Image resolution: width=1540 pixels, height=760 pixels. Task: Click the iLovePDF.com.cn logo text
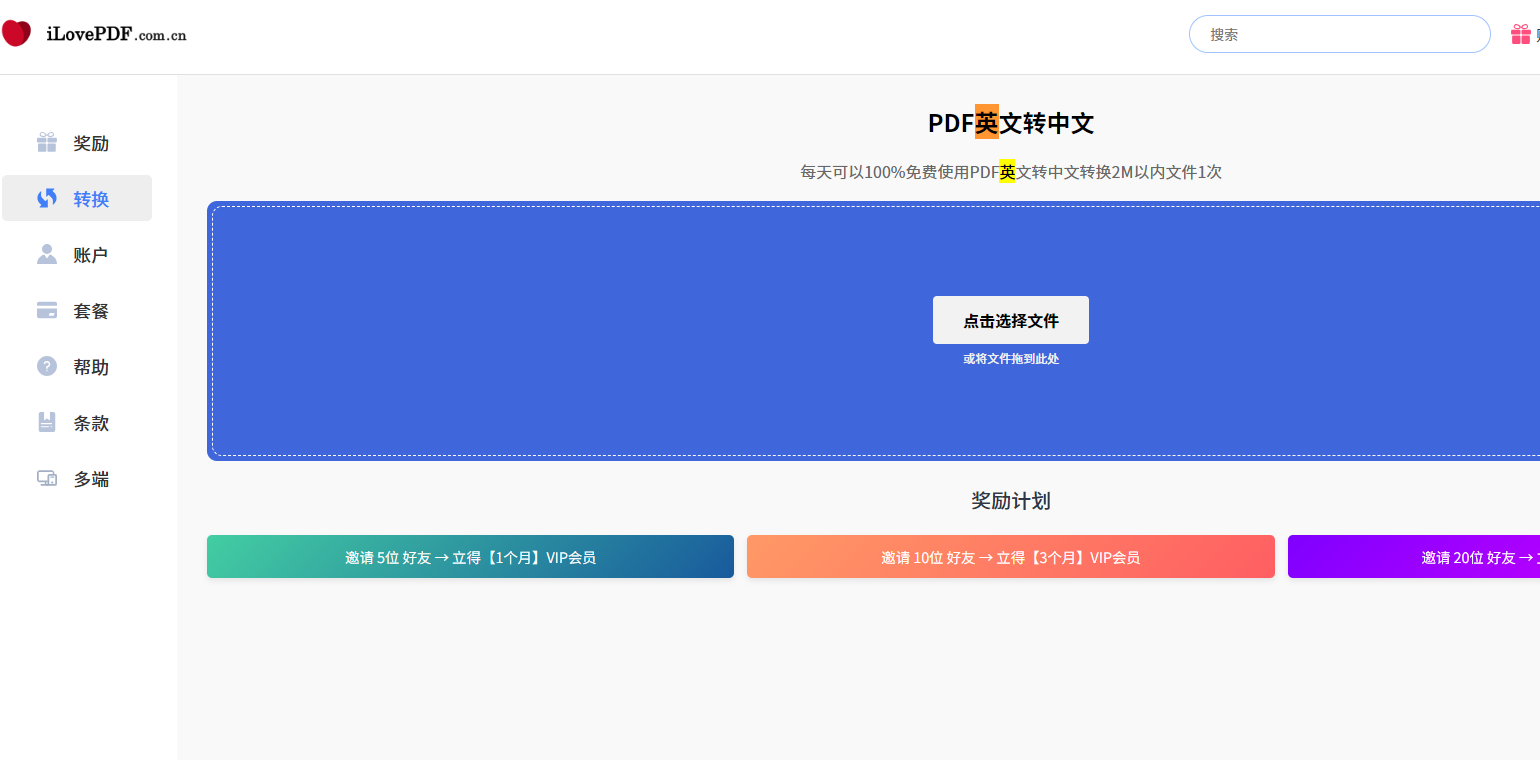(116, 35)
